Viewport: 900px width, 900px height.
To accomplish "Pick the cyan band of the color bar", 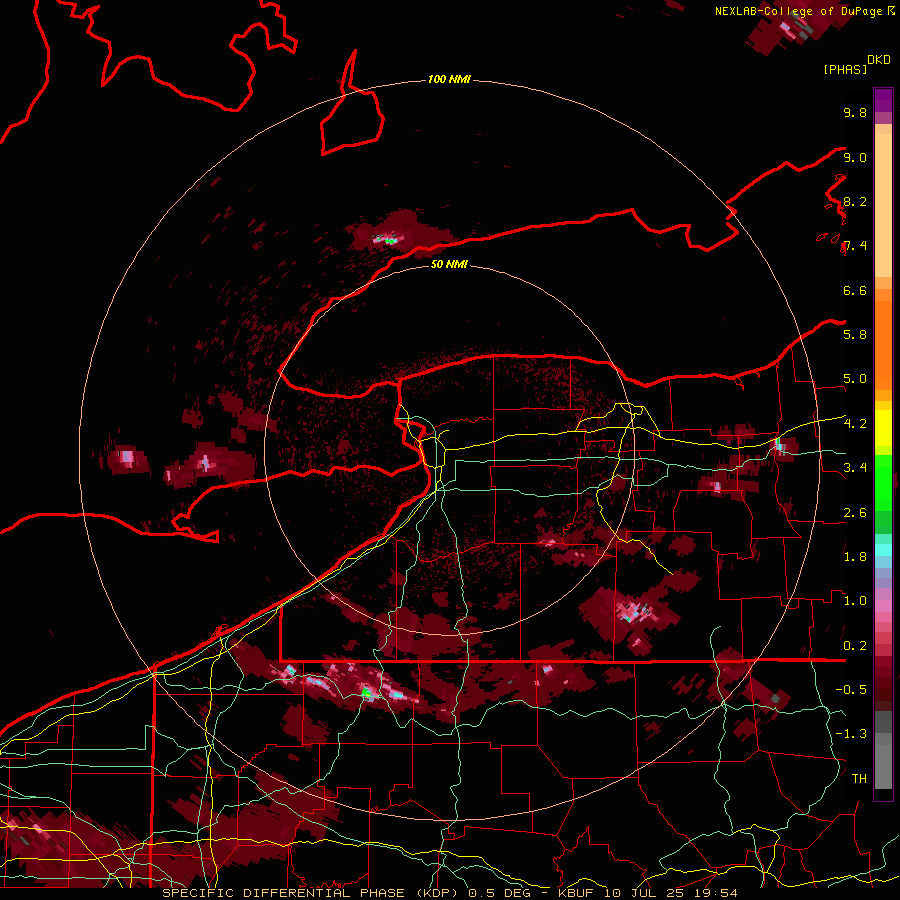I will [883, 550].
